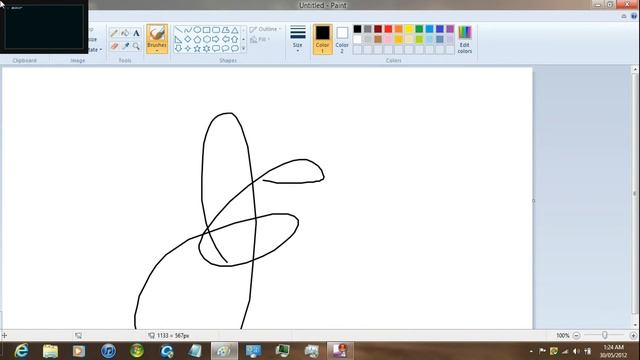Viewport: 640px width, 360px height.
Task: Open File Explorer from the taskbar
Action: (50, 351)
